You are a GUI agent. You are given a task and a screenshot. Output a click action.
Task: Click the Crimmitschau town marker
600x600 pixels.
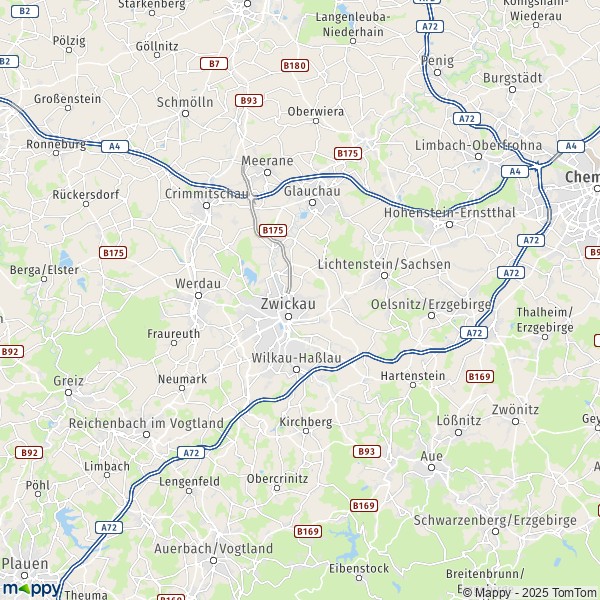[207, 205]
